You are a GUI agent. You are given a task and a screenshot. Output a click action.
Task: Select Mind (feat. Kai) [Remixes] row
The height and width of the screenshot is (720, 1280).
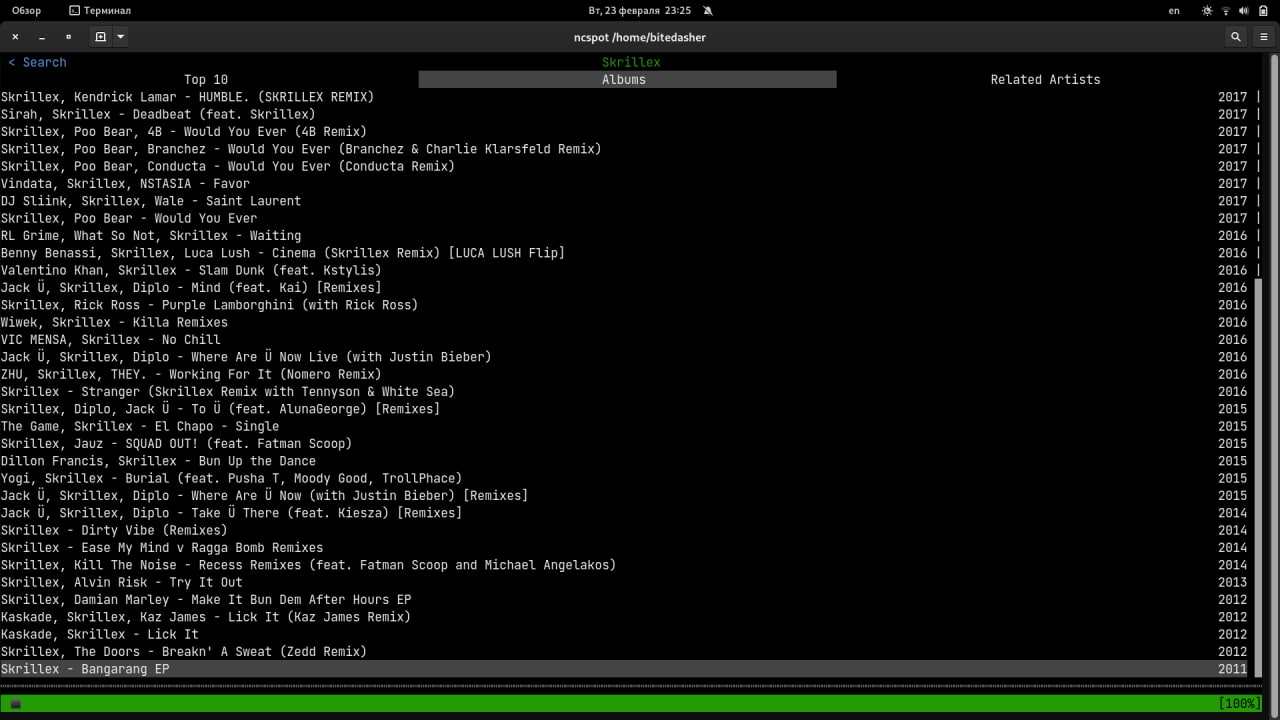click(x=624, y=288)
